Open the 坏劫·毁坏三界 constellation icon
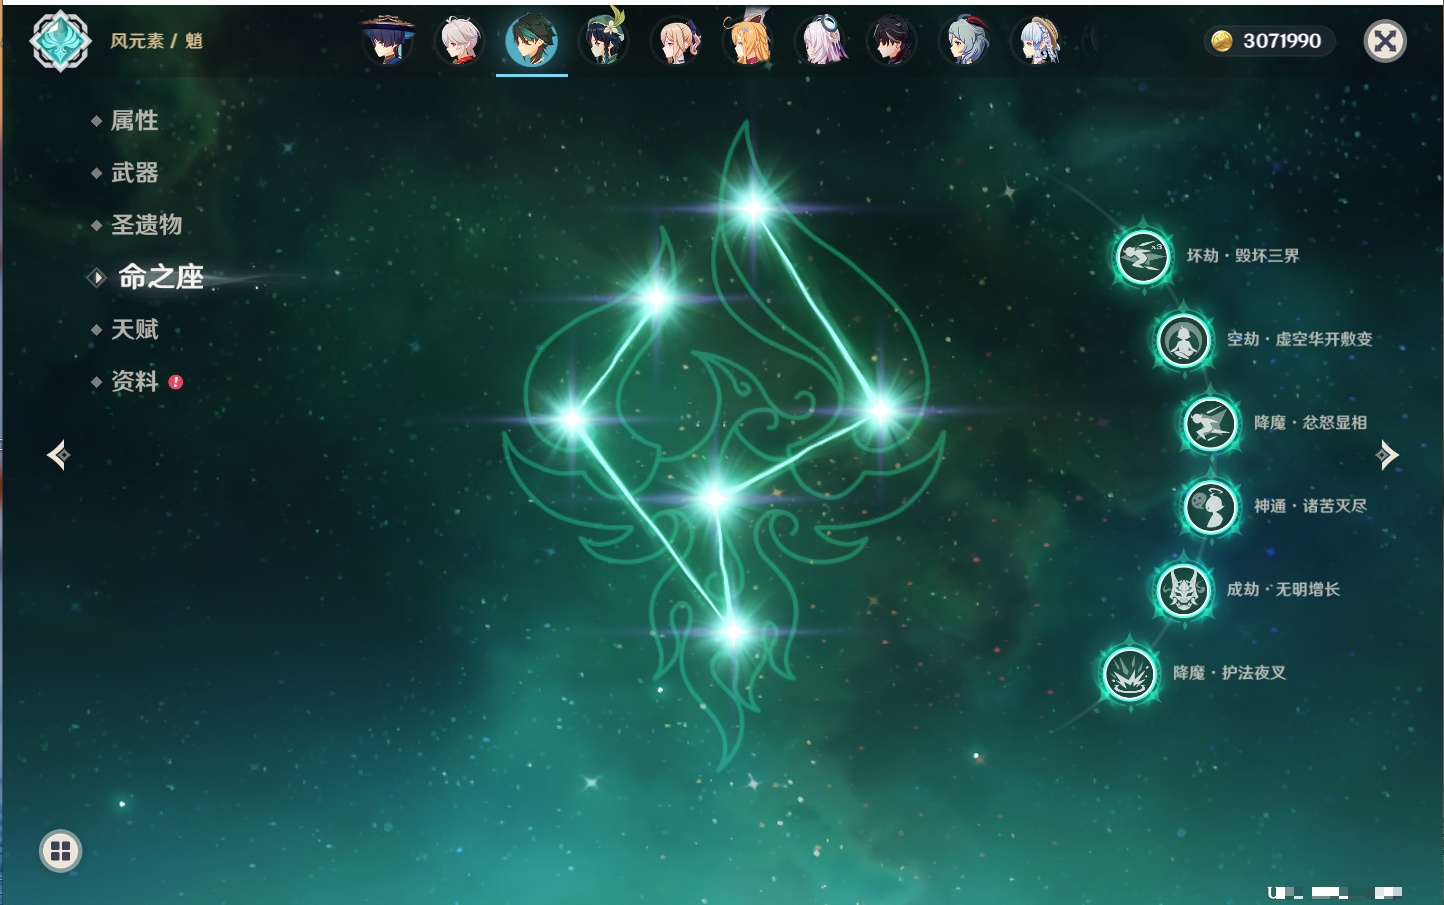The image size is (1444, 905). coord(1142,257)
